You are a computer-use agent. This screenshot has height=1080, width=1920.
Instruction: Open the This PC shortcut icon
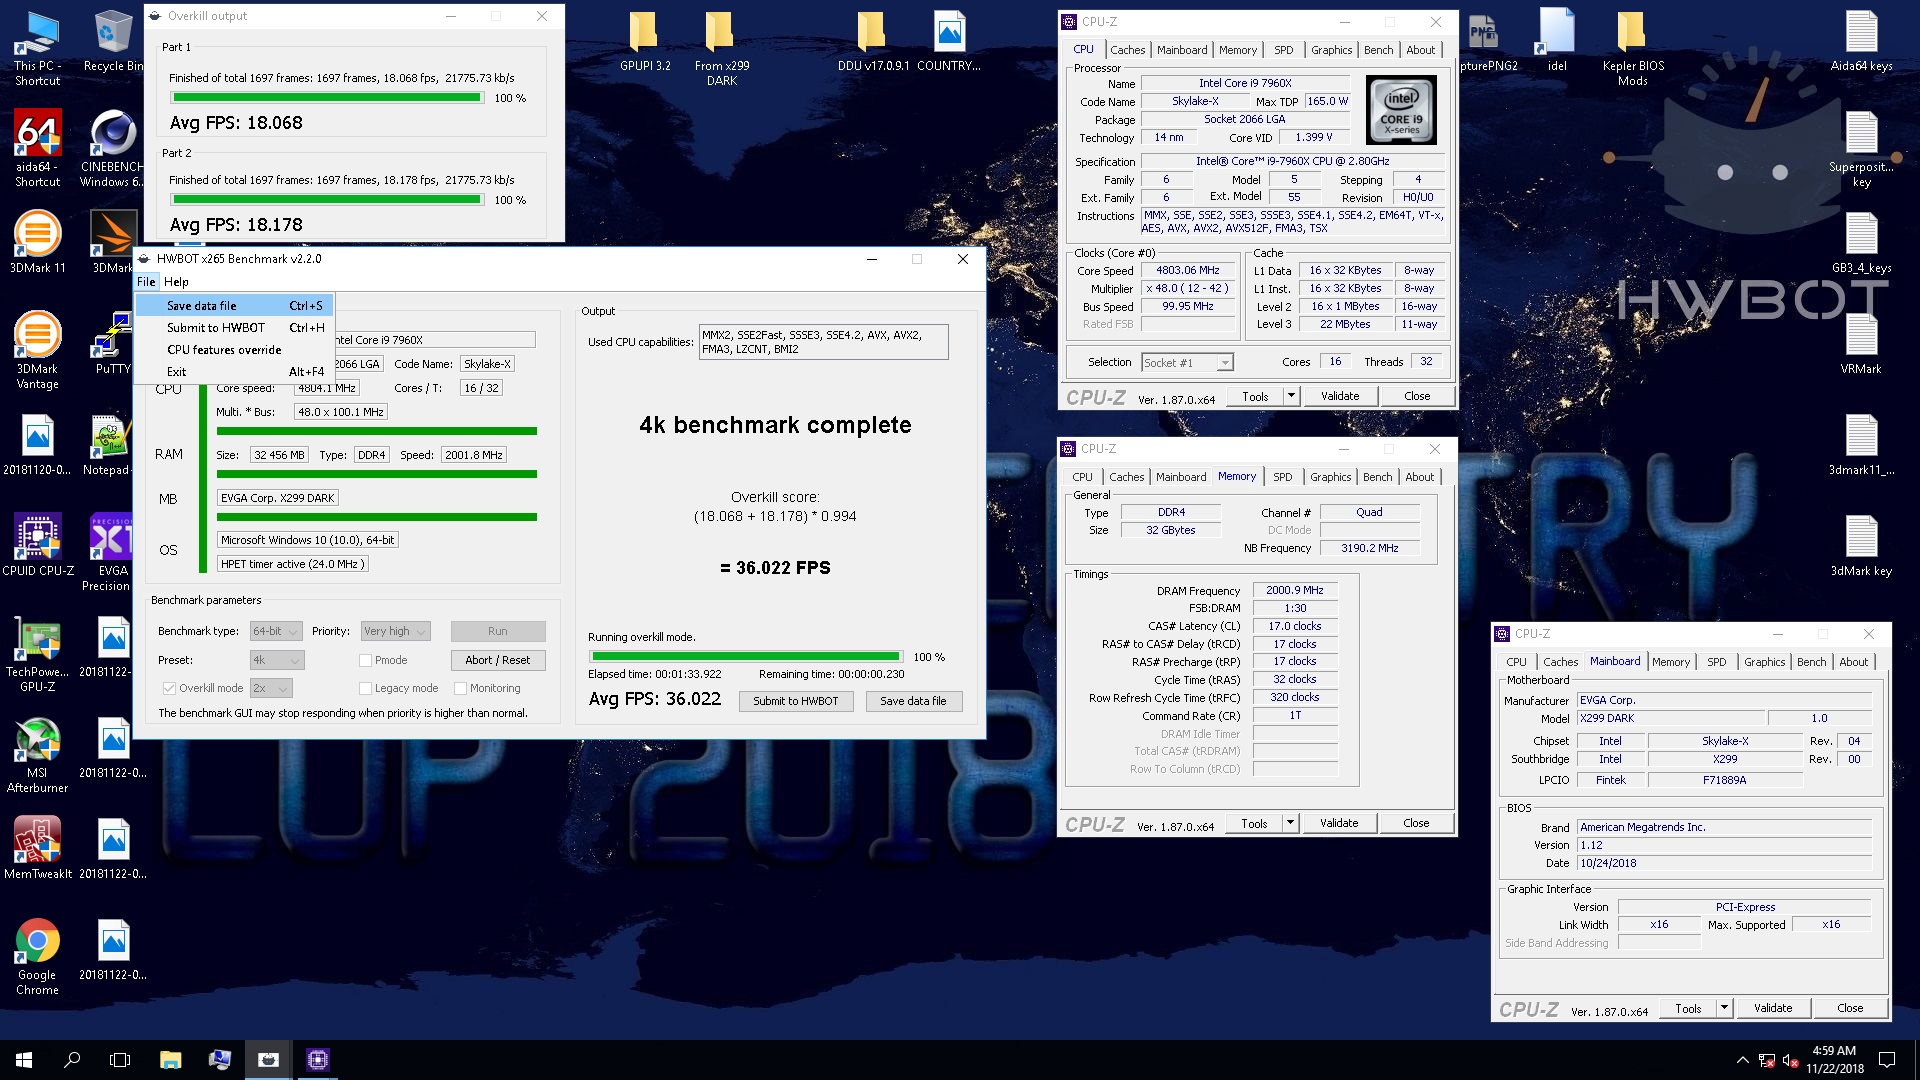tap(37, 47)
